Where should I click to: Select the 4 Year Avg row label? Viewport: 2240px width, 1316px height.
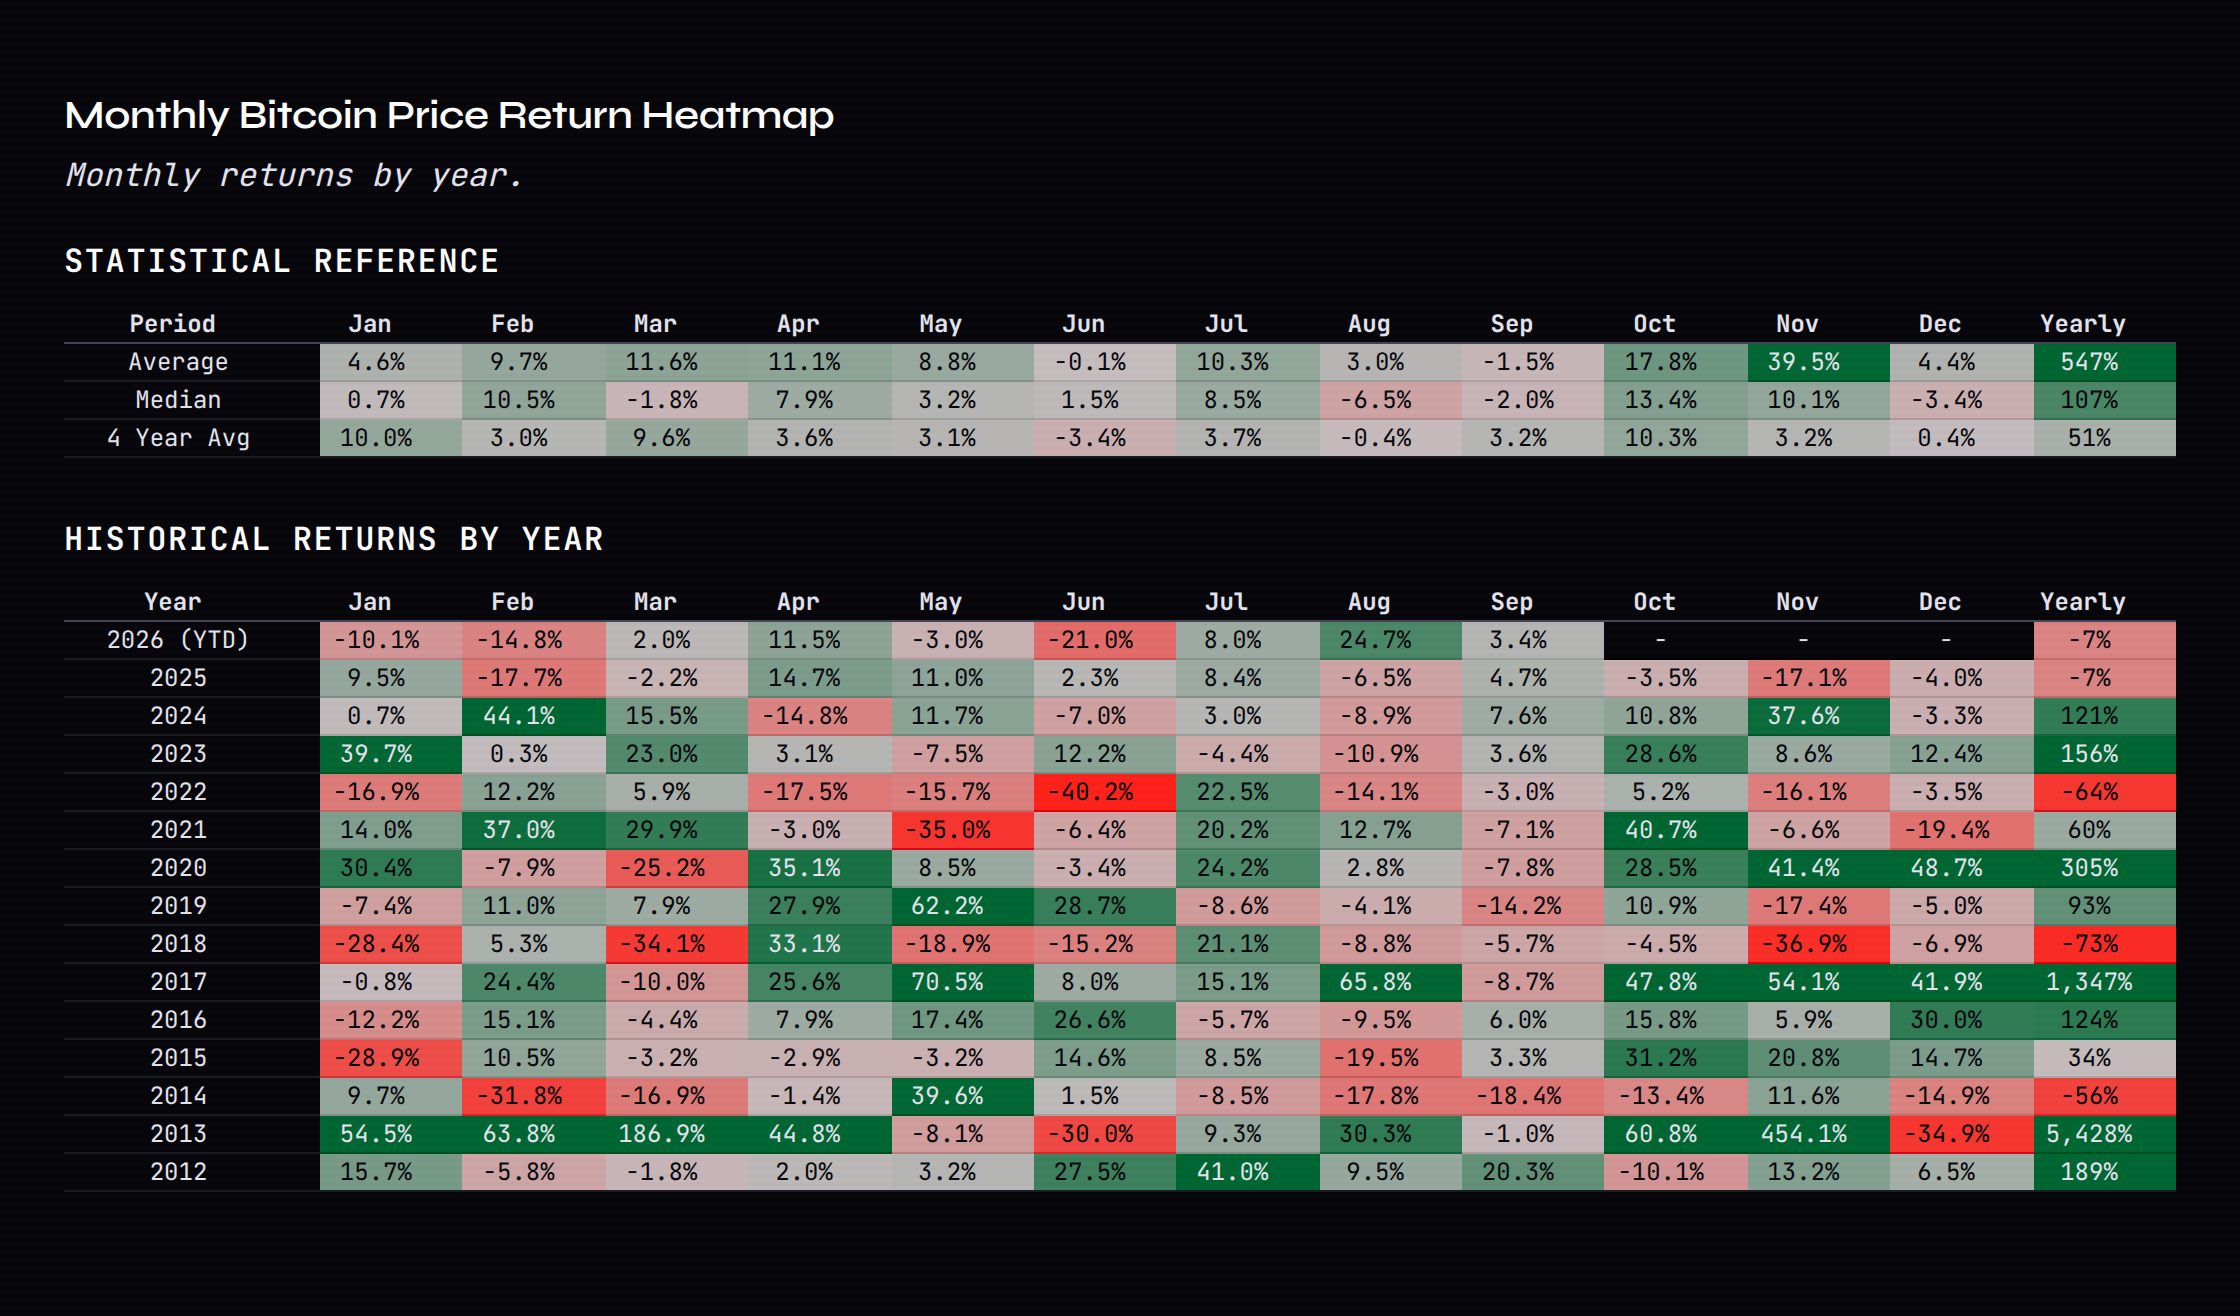[x=178, y=438]
